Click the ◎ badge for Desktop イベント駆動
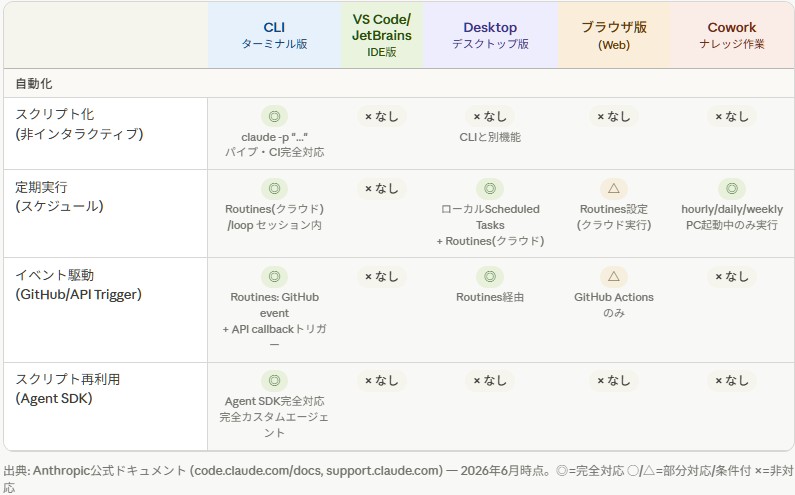 490,276
